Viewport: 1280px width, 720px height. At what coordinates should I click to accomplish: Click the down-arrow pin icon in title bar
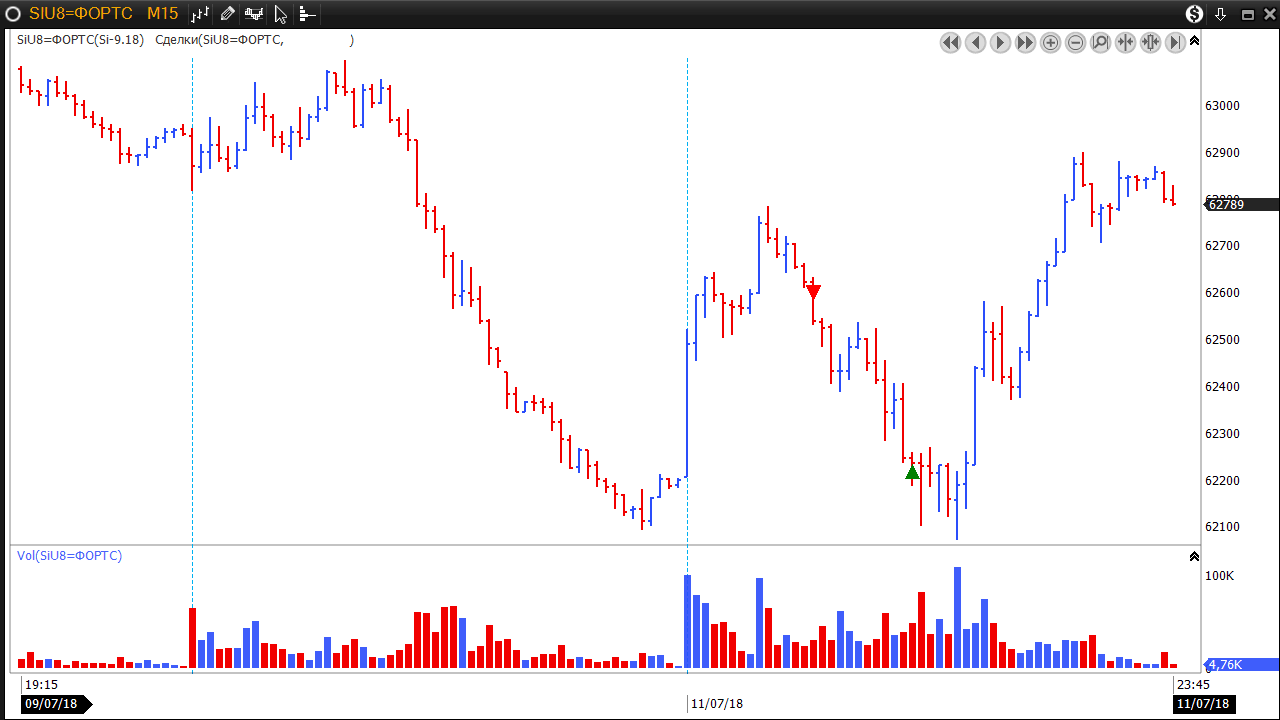point(1221,14)
